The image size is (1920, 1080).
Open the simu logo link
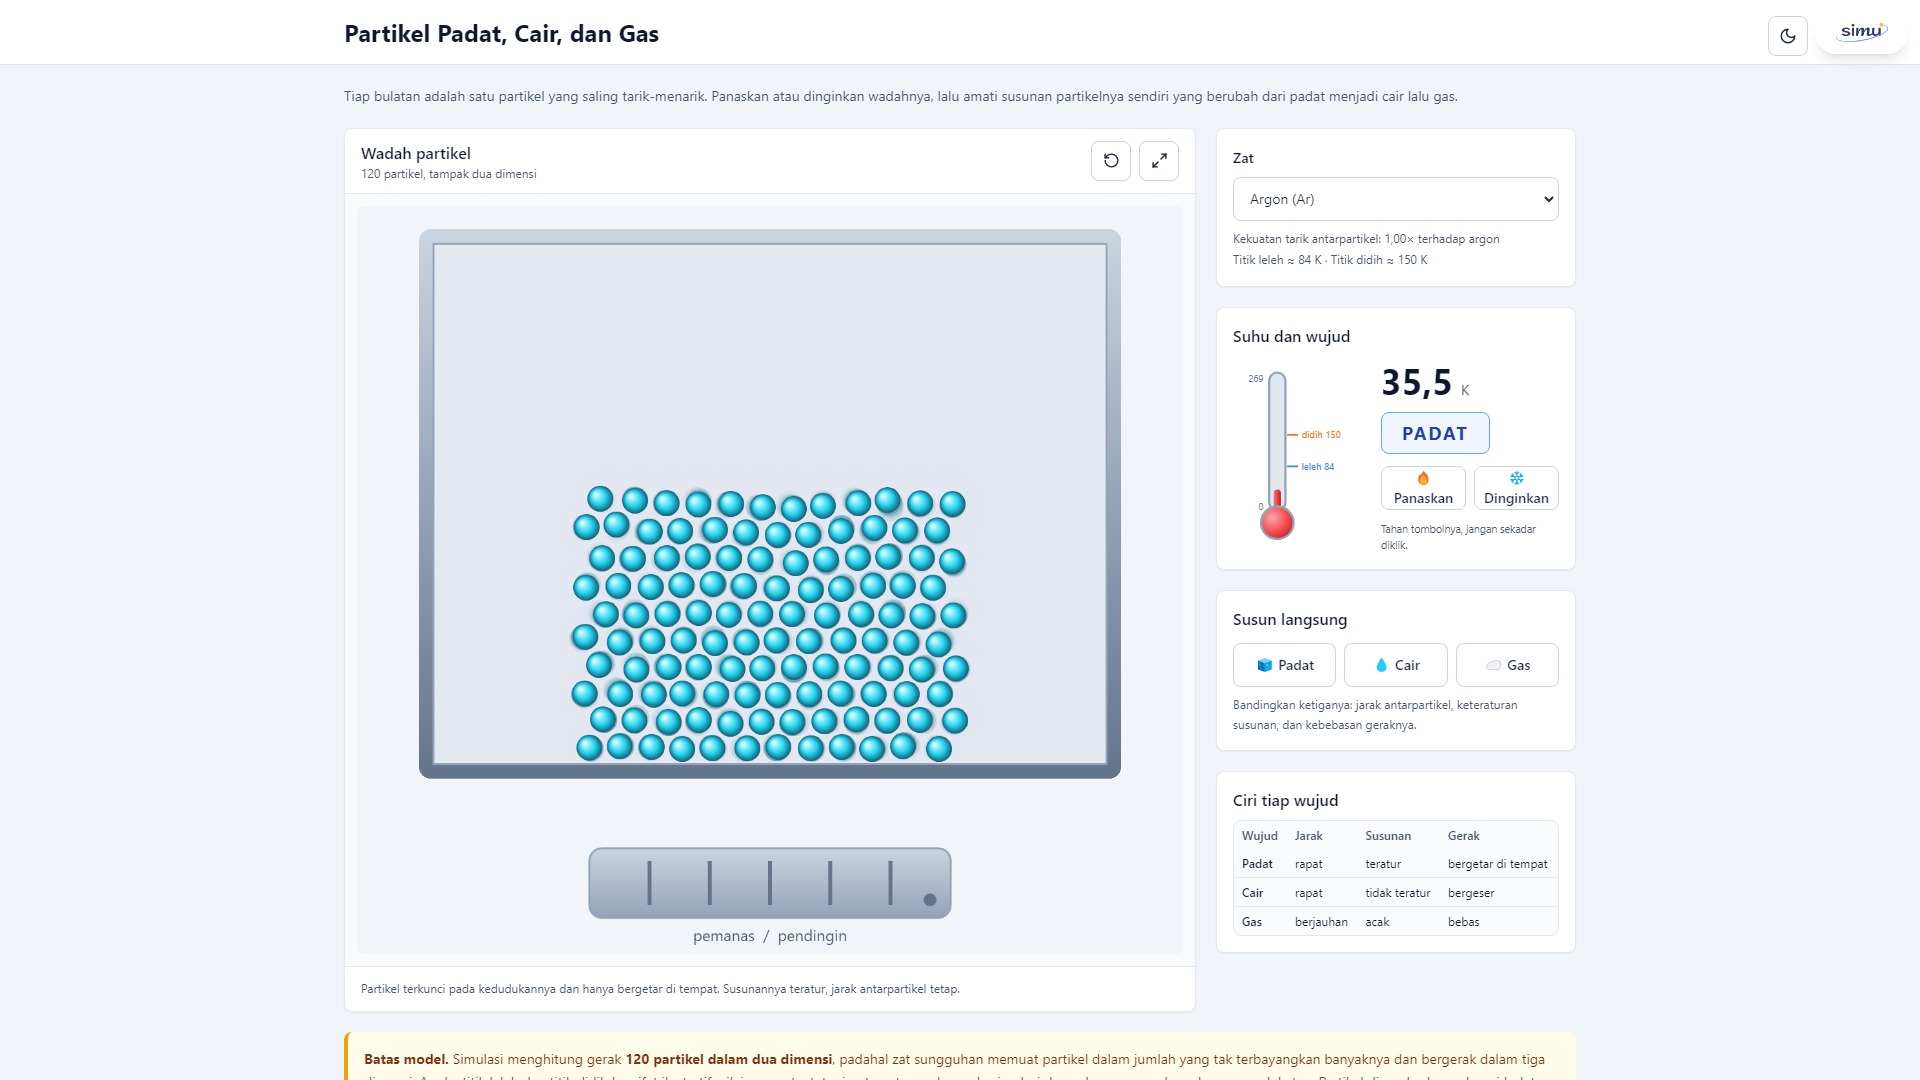pos(1862,32)
